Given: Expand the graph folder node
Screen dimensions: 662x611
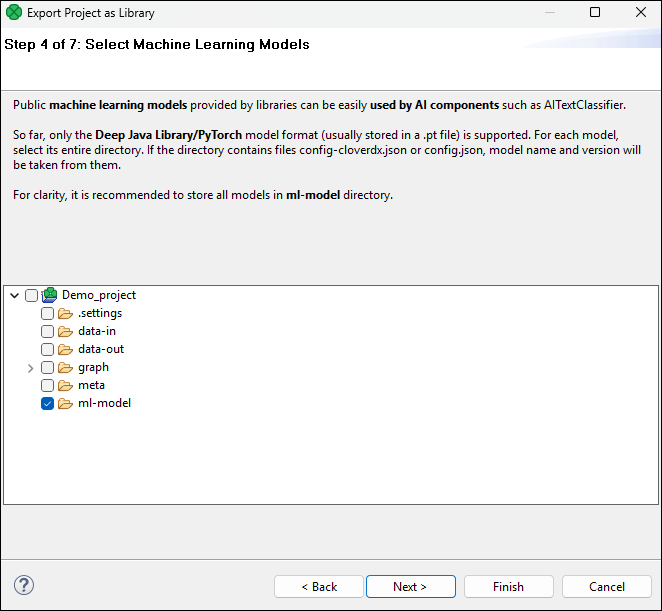Looking at the screenshot, I should 30,368.
